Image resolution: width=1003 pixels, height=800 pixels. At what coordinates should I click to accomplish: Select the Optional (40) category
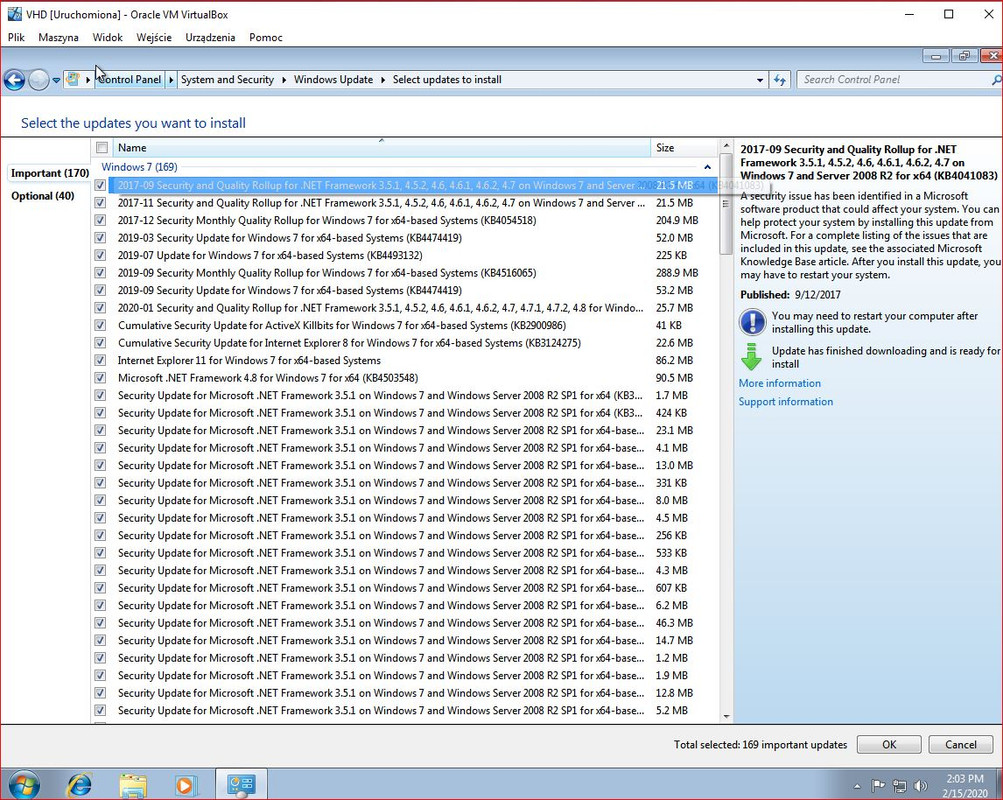point(43,196)
